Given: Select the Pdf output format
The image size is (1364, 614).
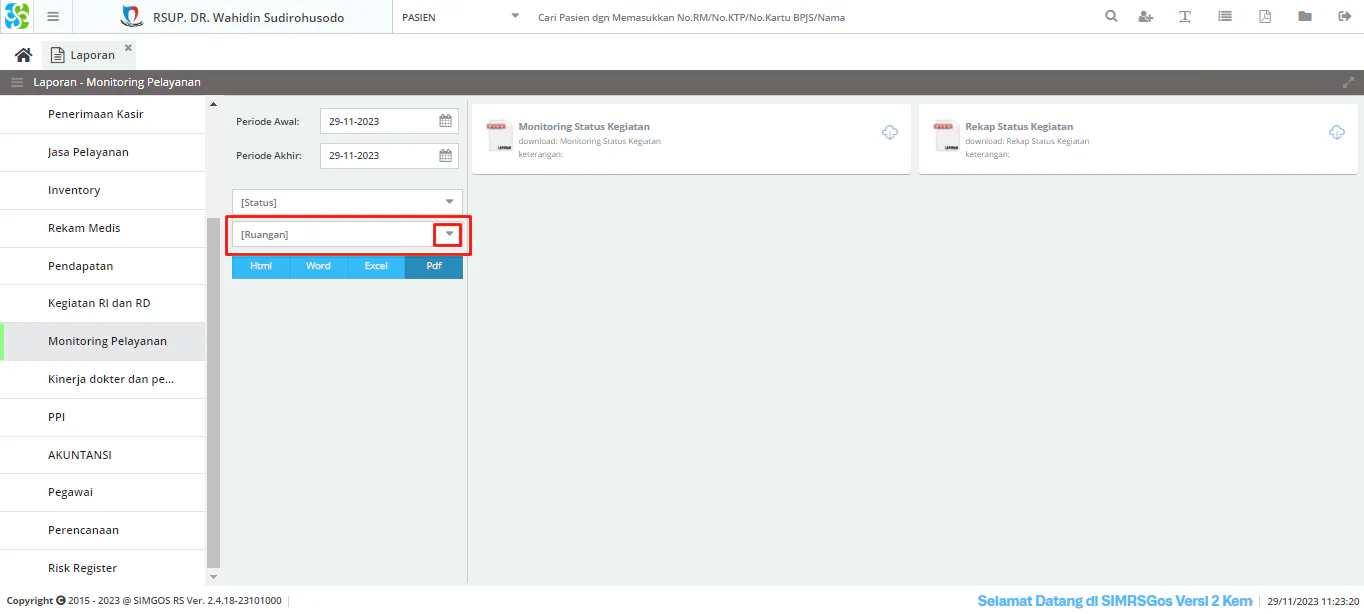Looking at the screenshot, I should click(x=434, y=267).
